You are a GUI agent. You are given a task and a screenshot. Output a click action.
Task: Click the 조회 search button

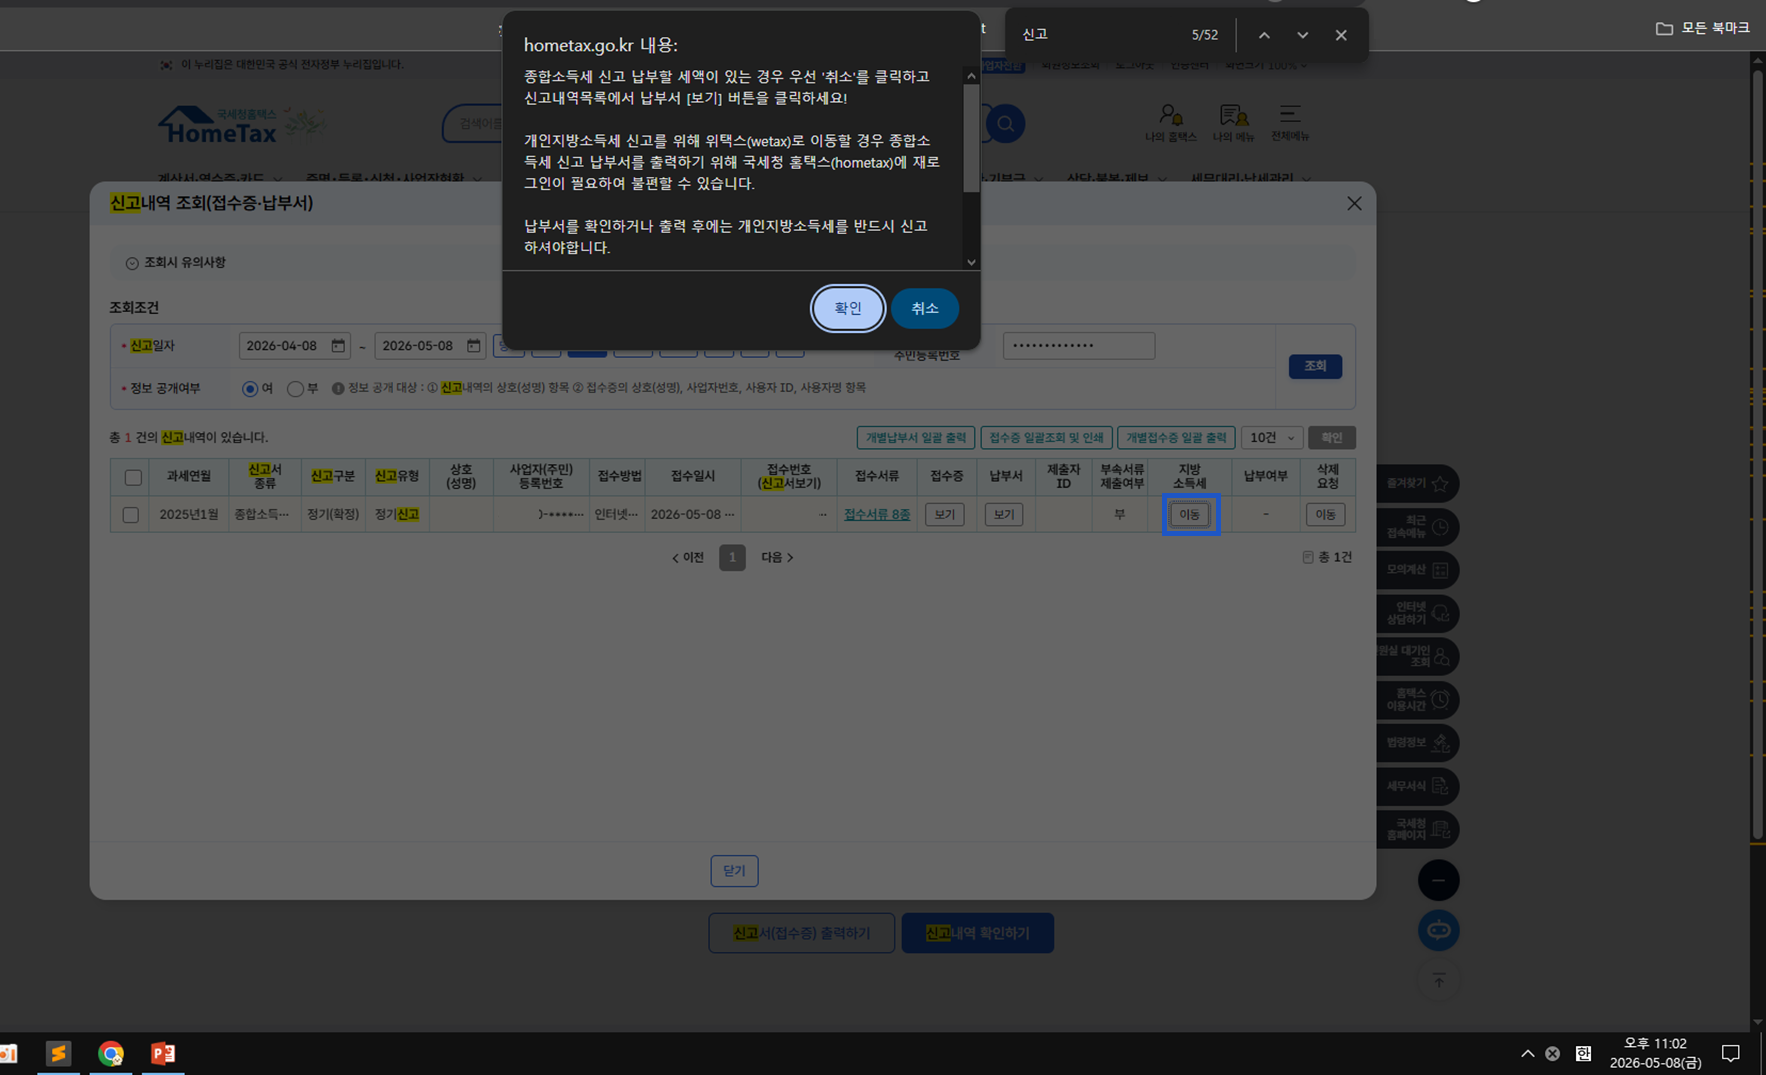[x=1315, y=366]
